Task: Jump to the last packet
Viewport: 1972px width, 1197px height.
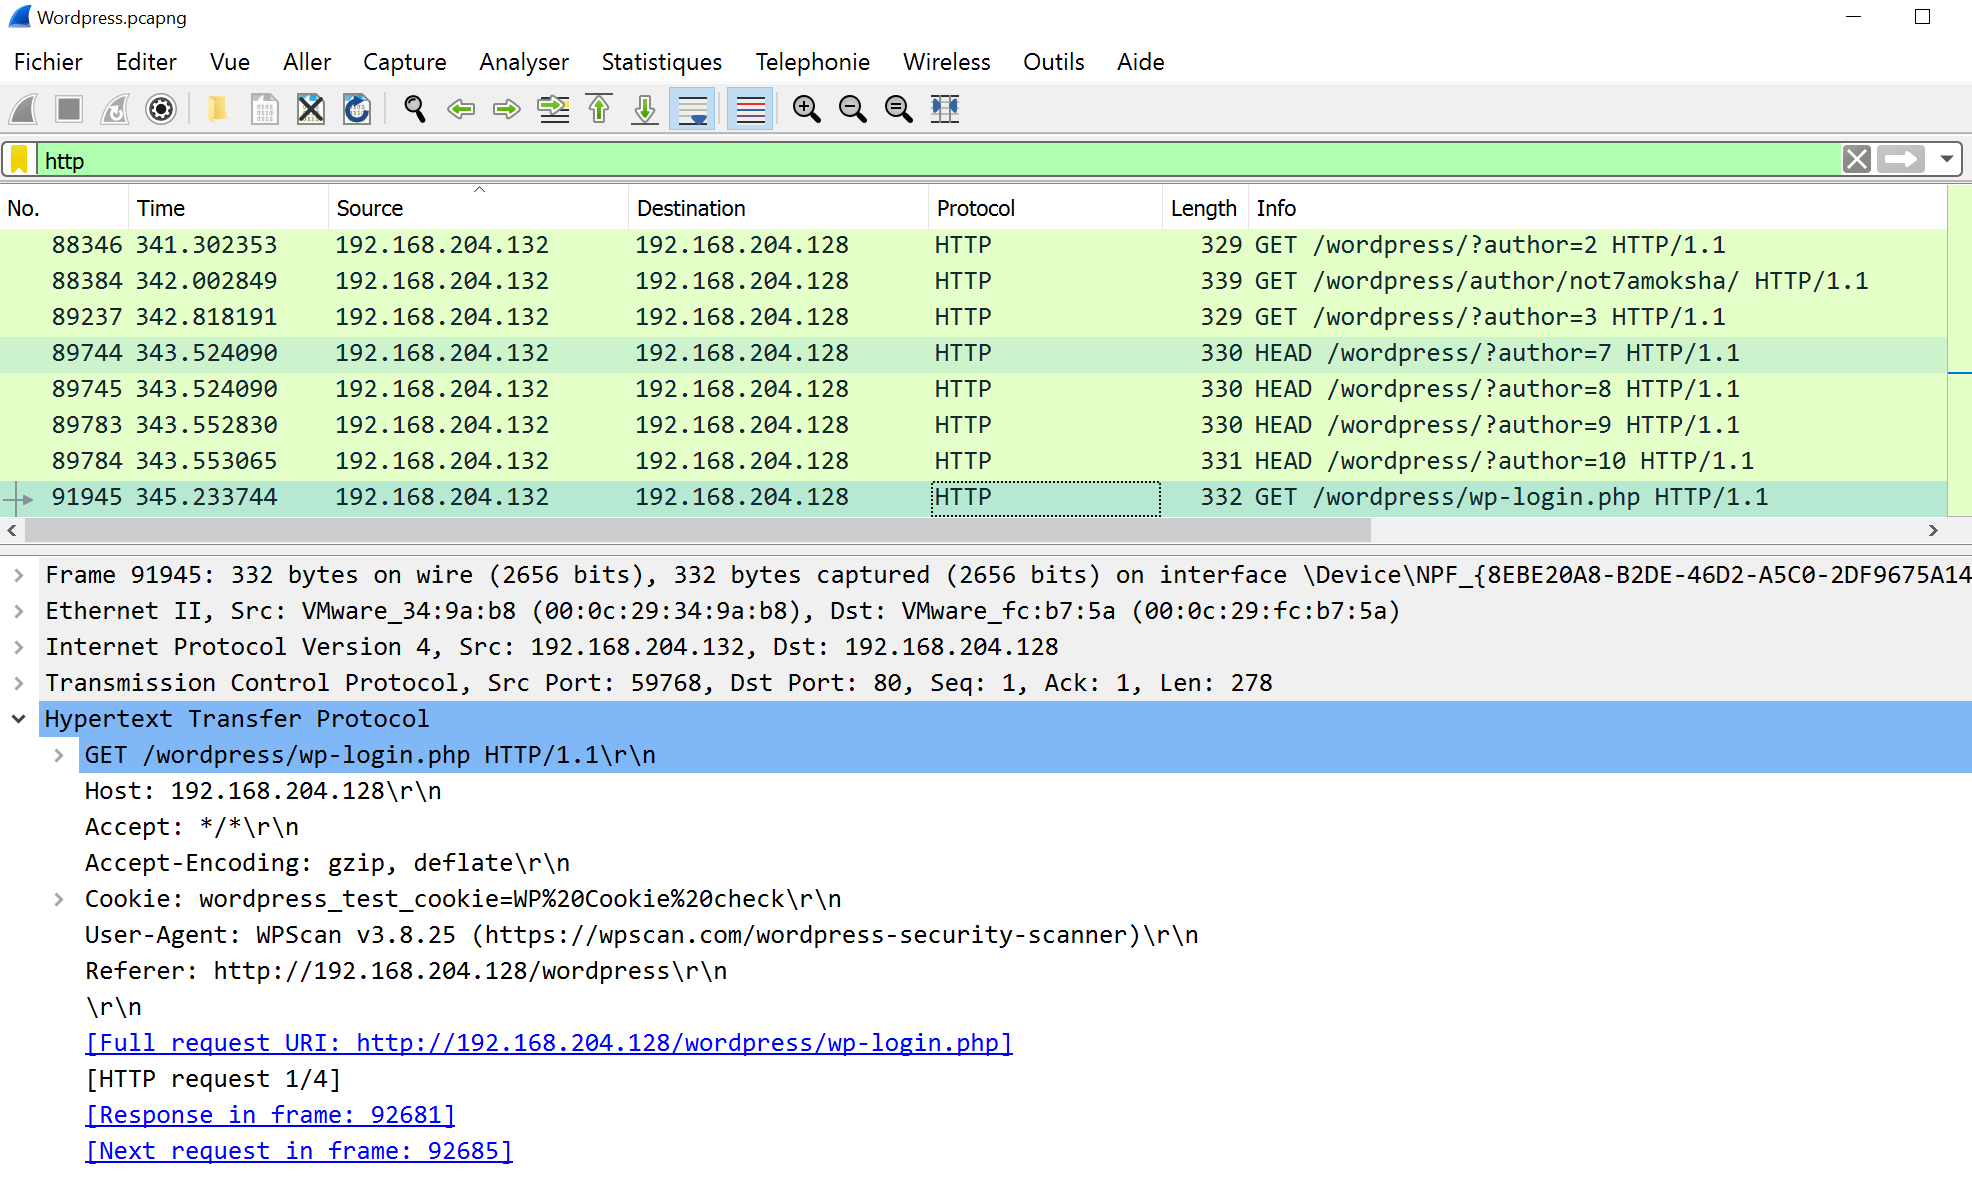Action: [645, 109]
